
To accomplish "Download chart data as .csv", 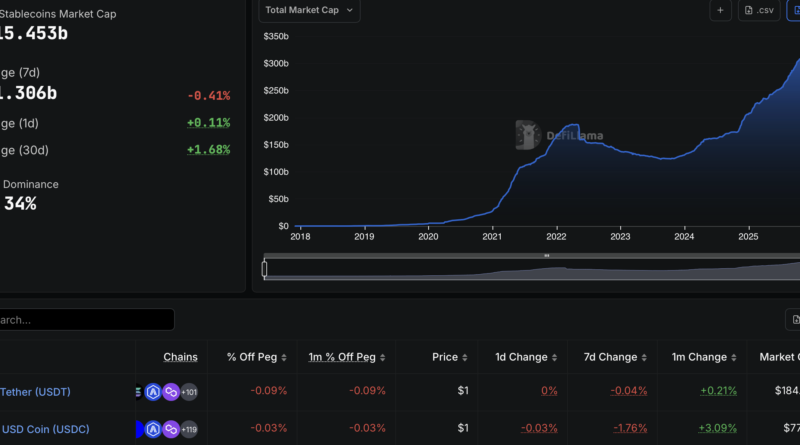I will [x=759, y=11].
